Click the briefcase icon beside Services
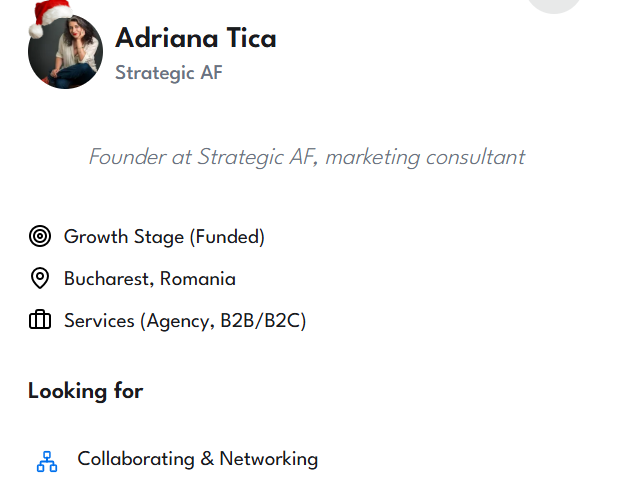 coord(40,321)
